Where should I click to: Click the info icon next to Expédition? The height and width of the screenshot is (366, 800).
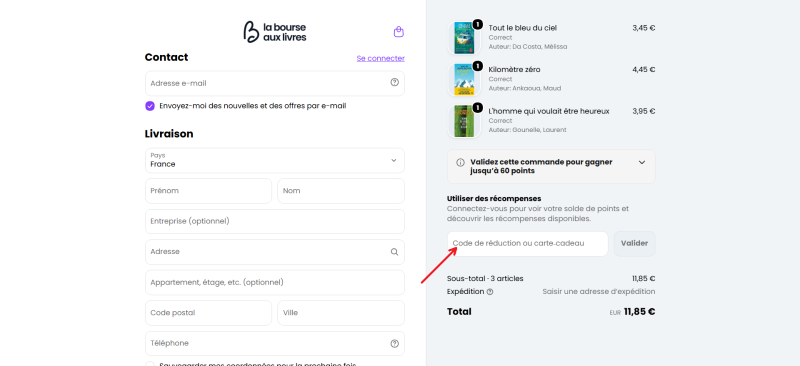click(490, 292)
